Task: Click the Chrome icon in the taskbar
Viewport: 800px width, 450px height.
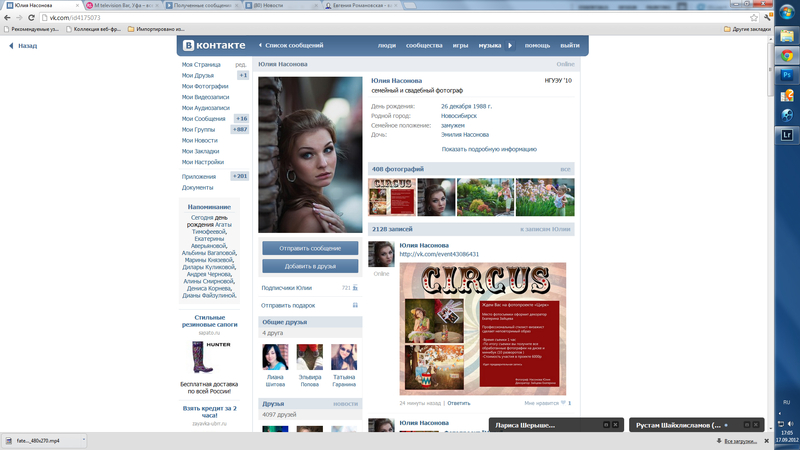Action: (786, 79)
